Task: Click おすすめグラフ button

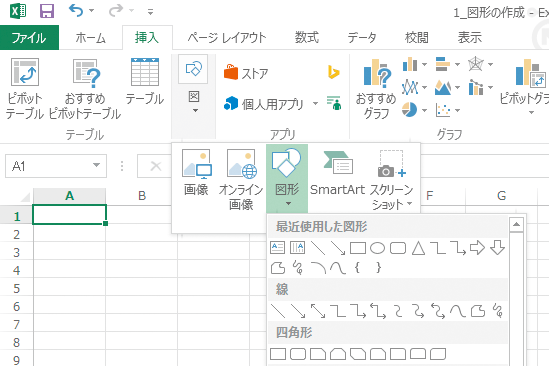Action: click(x=376, y=89)
